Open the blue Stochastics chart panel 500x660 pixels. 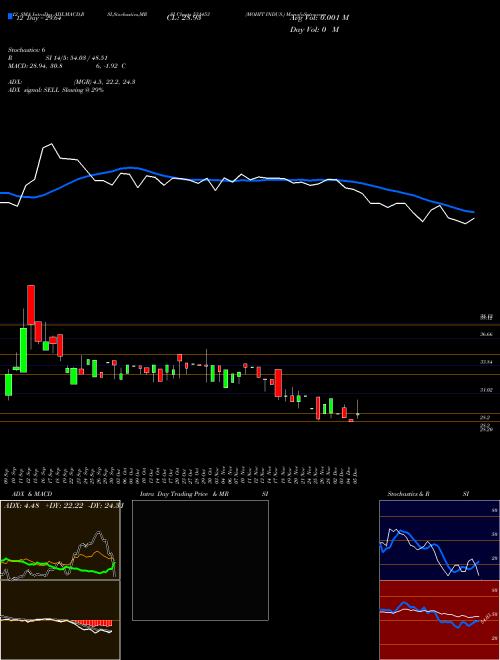click(439, 540)
